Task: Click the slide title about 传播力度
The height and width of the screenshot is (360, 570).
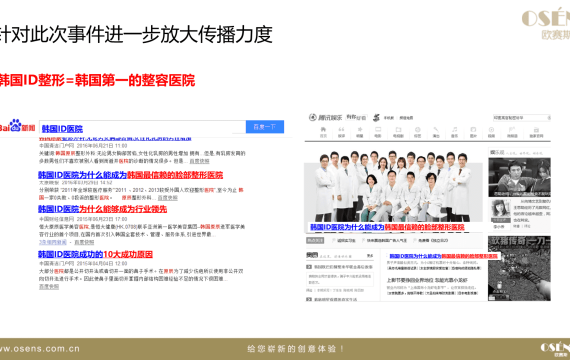Action: (x=136, y=35)
